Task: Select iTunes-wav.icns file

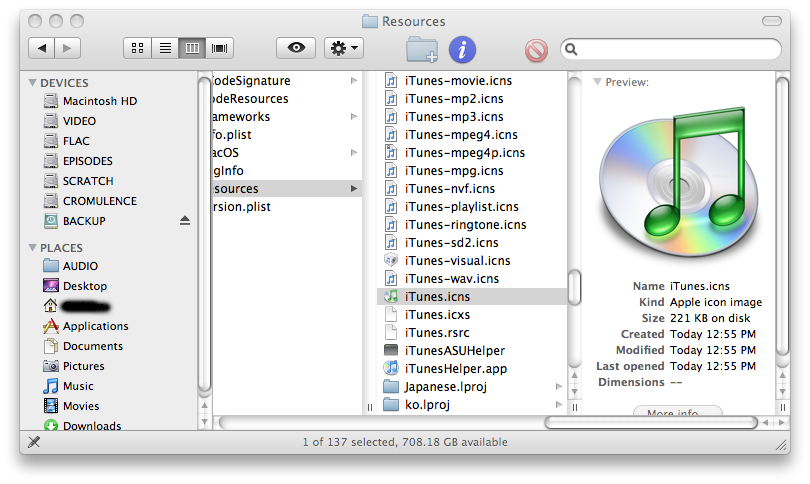Action: coord(472,278)
